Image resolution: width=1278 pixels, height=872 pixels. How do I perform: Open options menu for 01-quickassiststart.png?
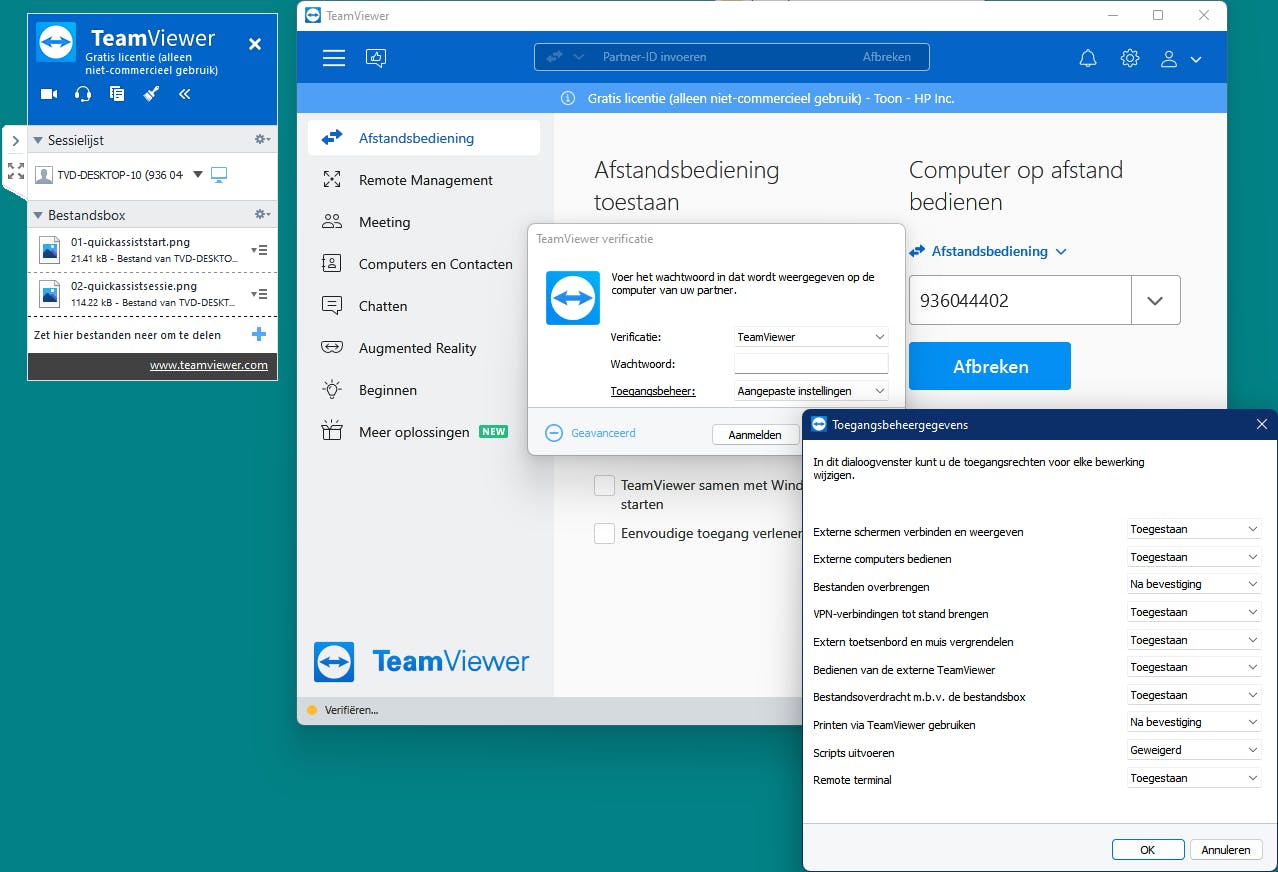(x=259, y=250)
